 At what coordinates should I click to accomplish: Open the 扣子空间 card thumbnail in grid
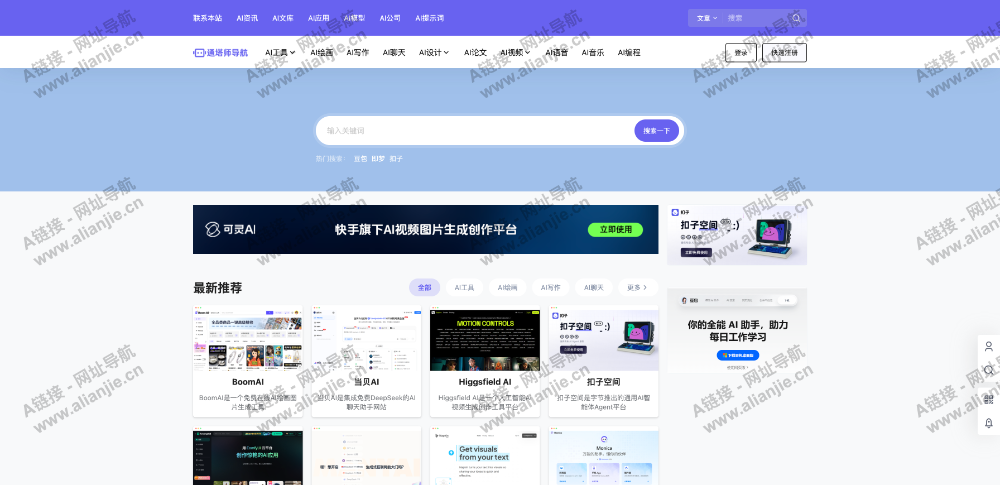tap(603, 338)
